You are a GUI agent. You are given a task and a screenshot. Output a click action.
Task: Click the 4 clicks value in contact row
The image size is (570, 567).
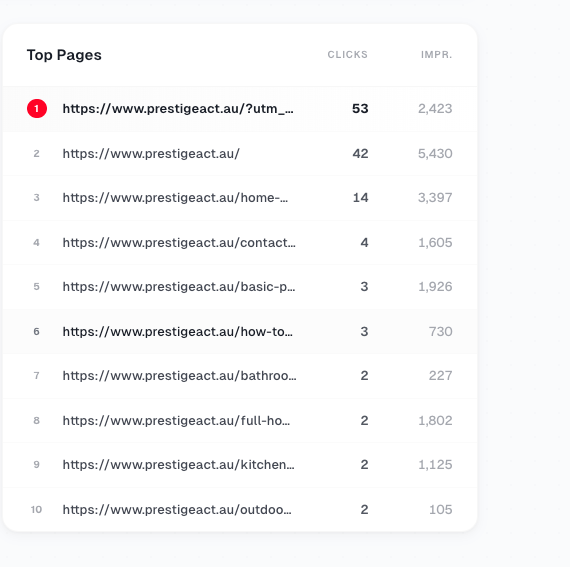(364, 242)
